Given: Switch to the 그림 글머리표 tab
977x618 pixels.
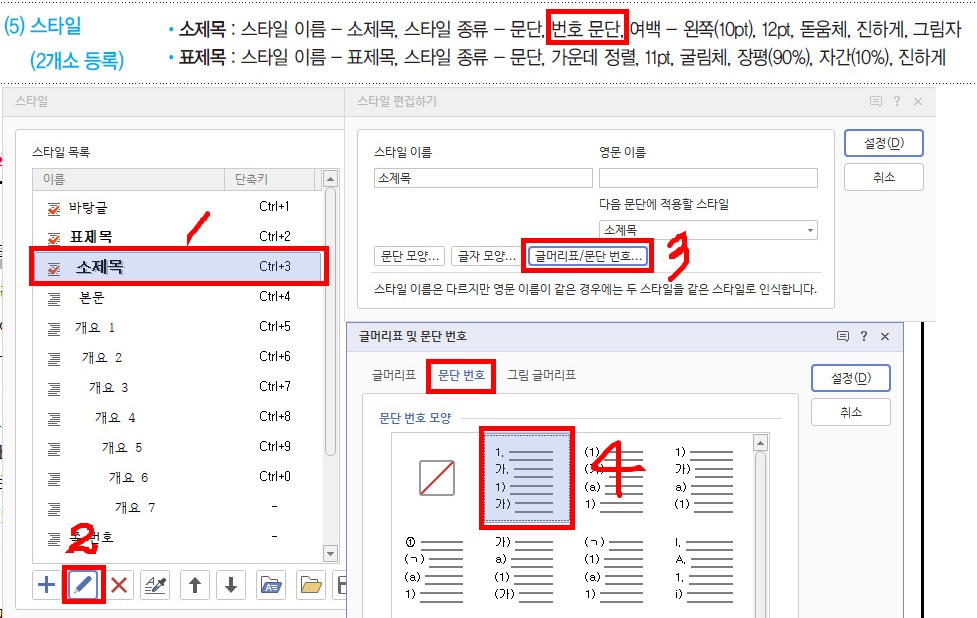Looking at the screenshot, I should pos(541,375).
